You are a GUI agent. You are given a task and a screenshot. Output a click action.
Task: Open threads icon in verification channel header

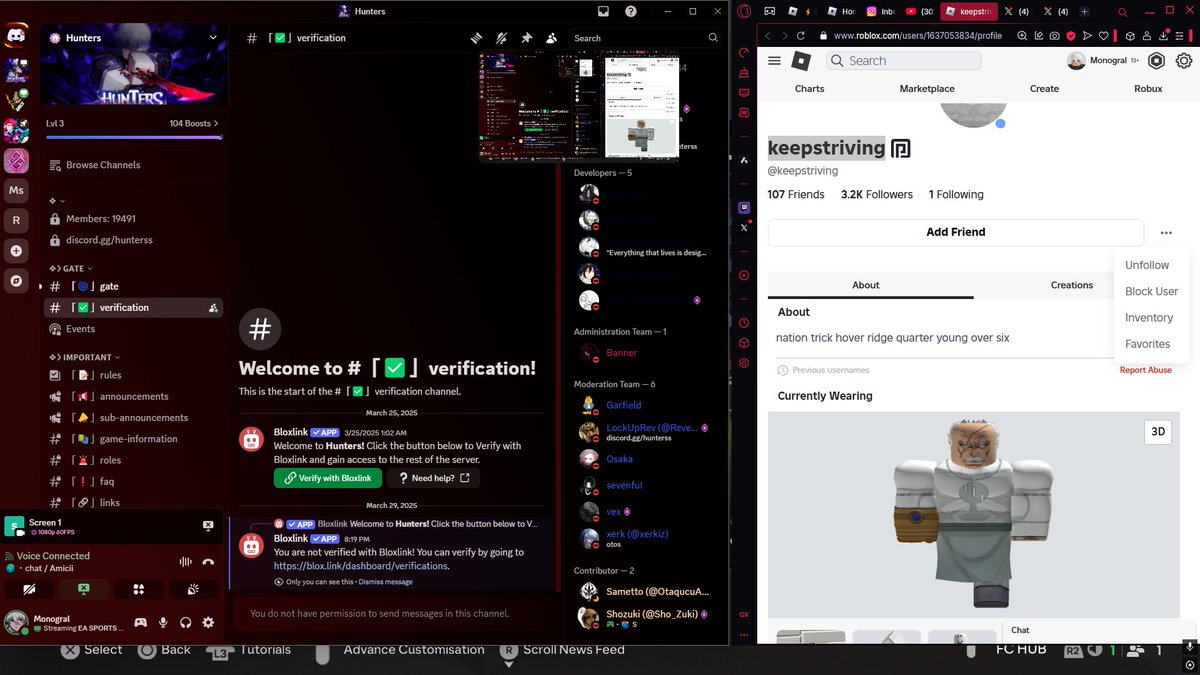477,38
